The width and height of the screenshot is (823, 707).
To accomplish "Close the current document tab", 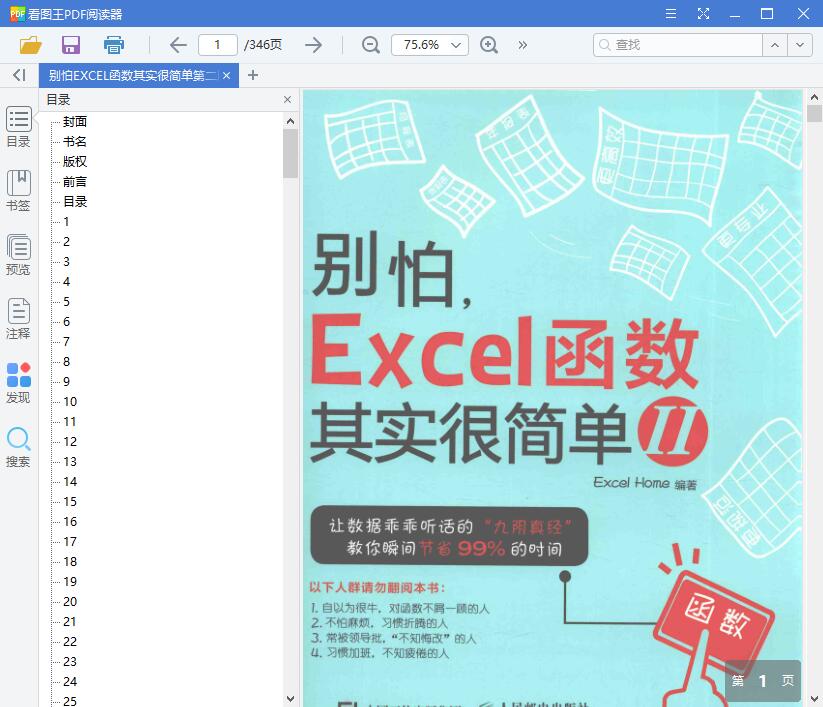I will click(x=227, y=76).
